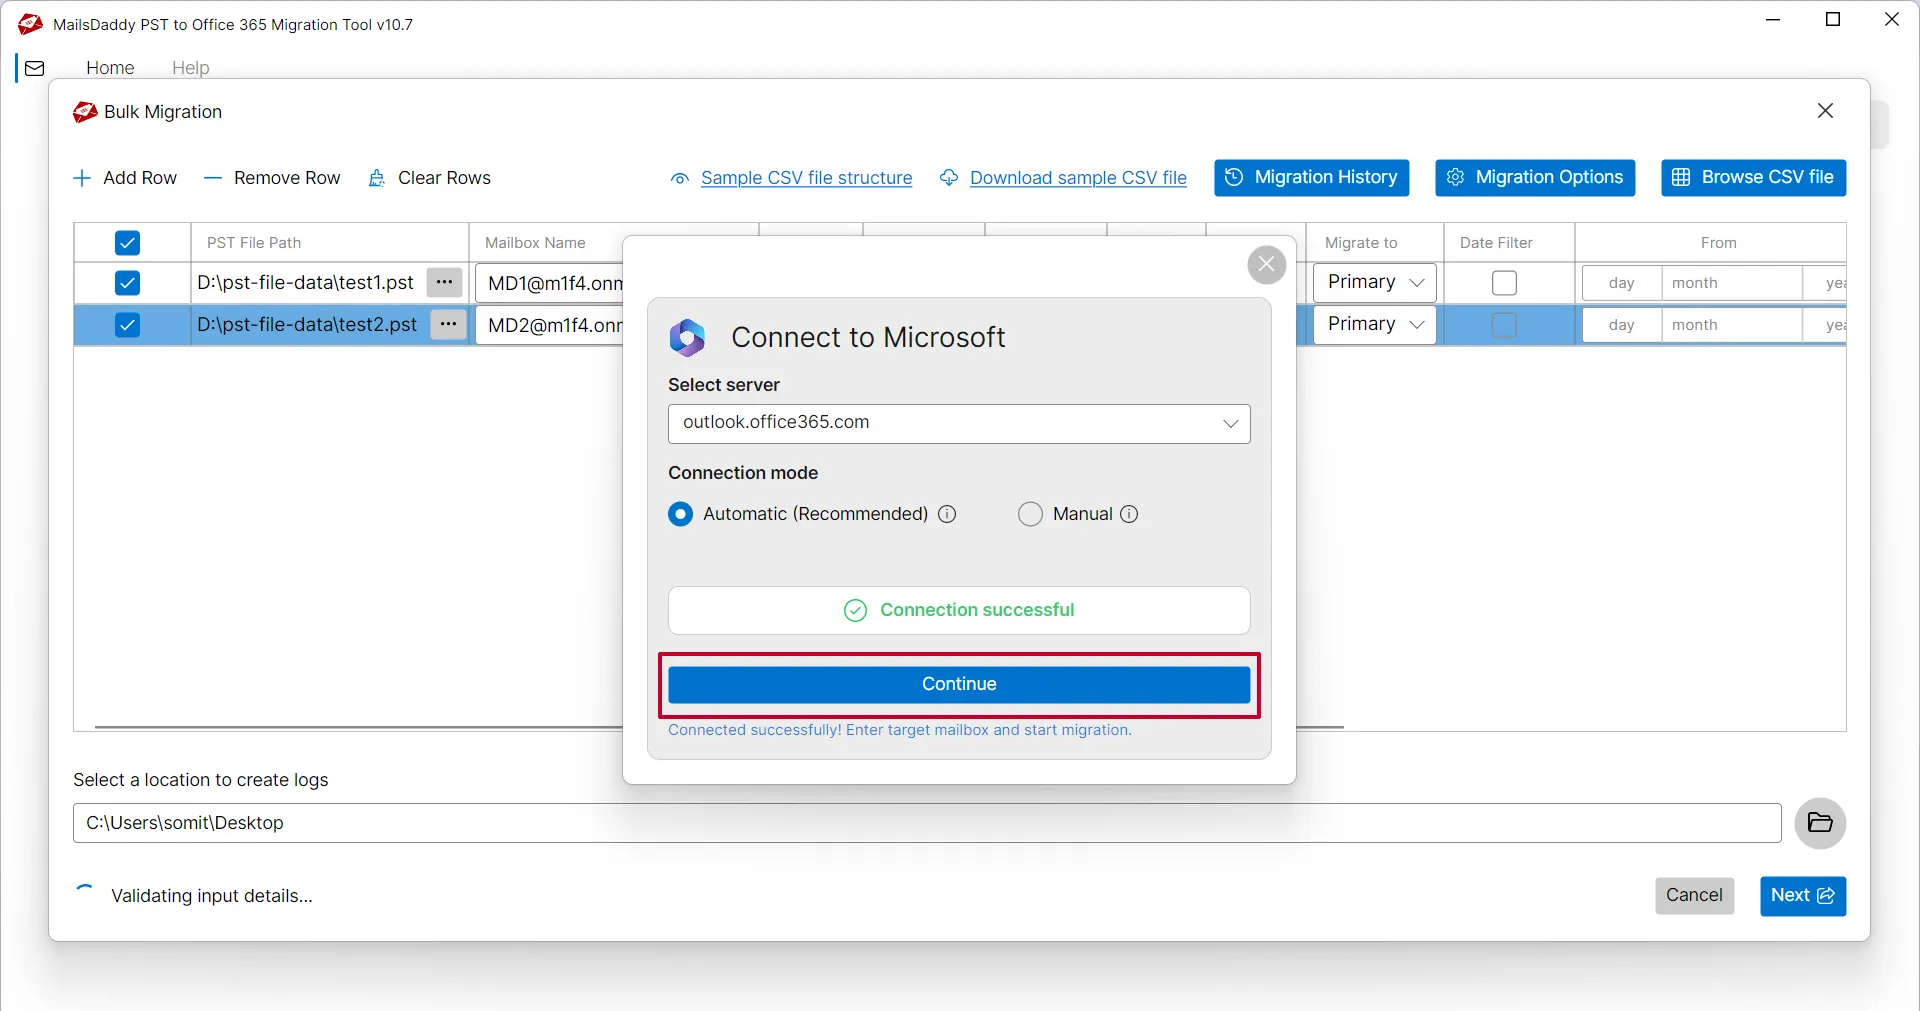The width and height of the screenshot is (1920, 1011).
Task: Toggle the select-all header checkbox
Action: point(127,243)
